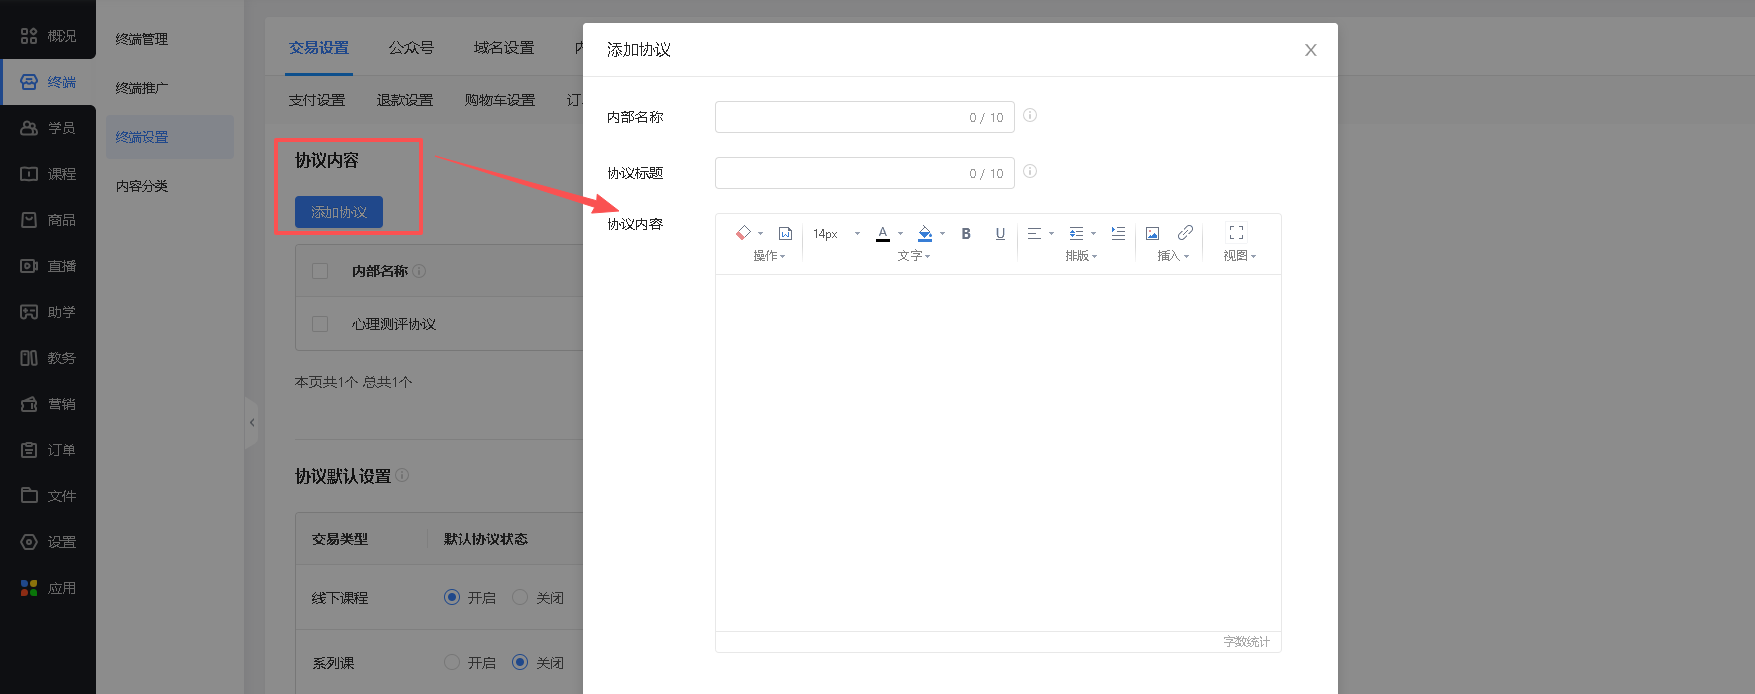Click the font color A icon

click(883, 233)
